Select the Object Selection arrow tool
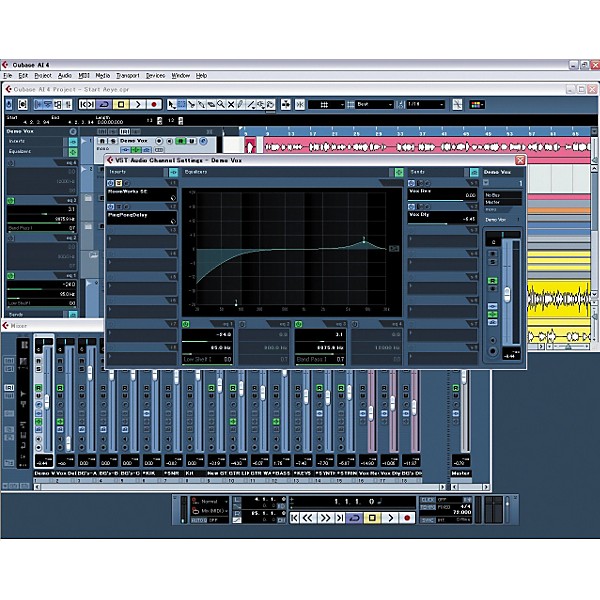The width and height of the screenshot is (600, 600). point(172,104)
